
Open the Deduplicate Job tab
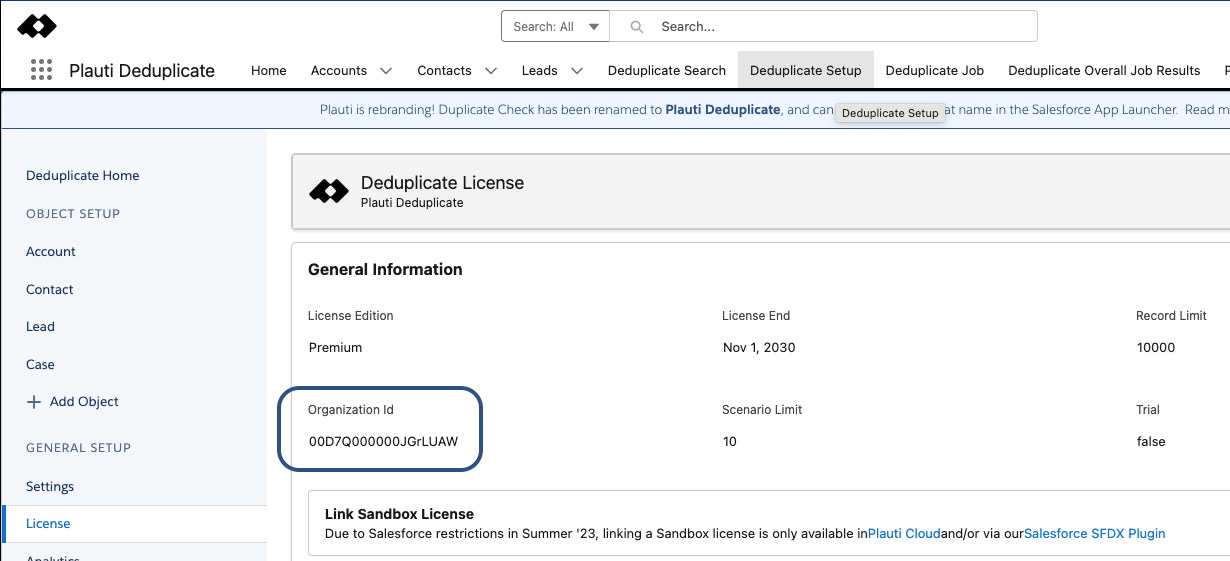tap(935, 71)
